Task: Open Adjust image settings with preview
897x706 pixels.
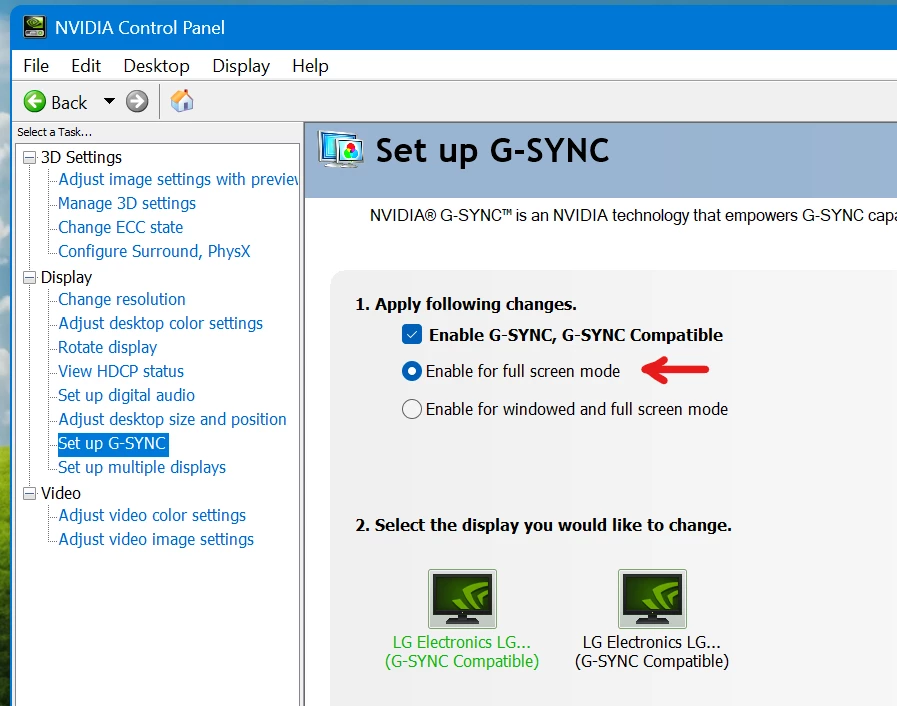Action: 178,179
